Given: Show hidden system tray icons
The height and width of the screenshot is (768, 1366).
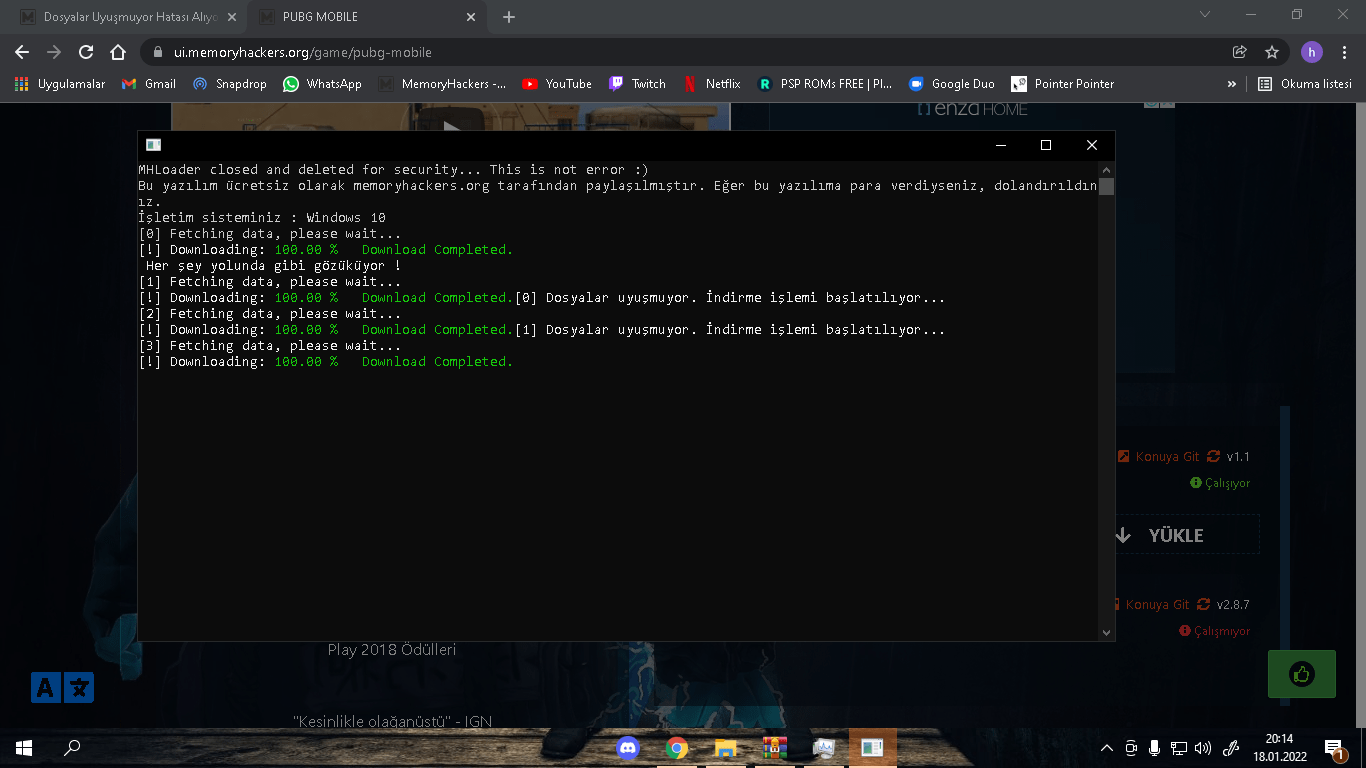Looking at the screenshot, I should pyautogui.click(x=1107, y=748).
